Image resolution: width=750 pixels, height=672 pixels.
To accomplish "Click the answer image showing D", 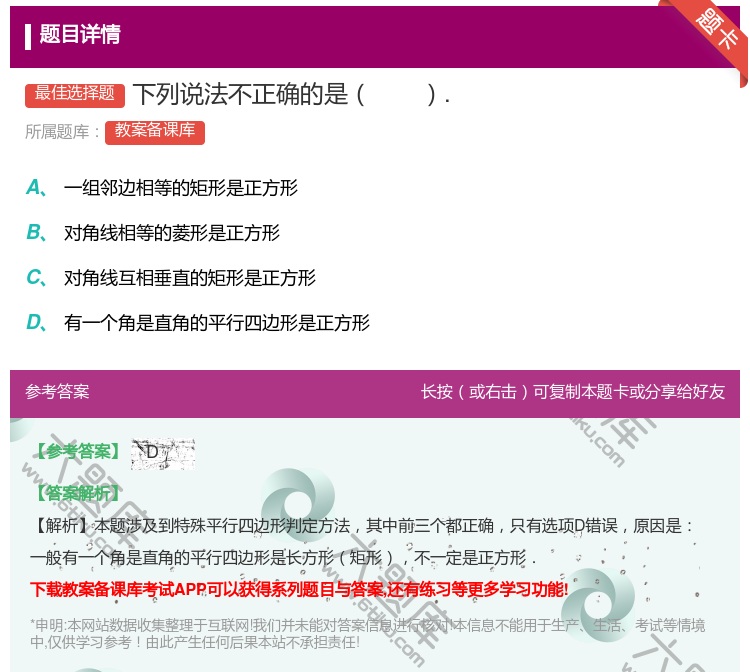I will 163,453.
